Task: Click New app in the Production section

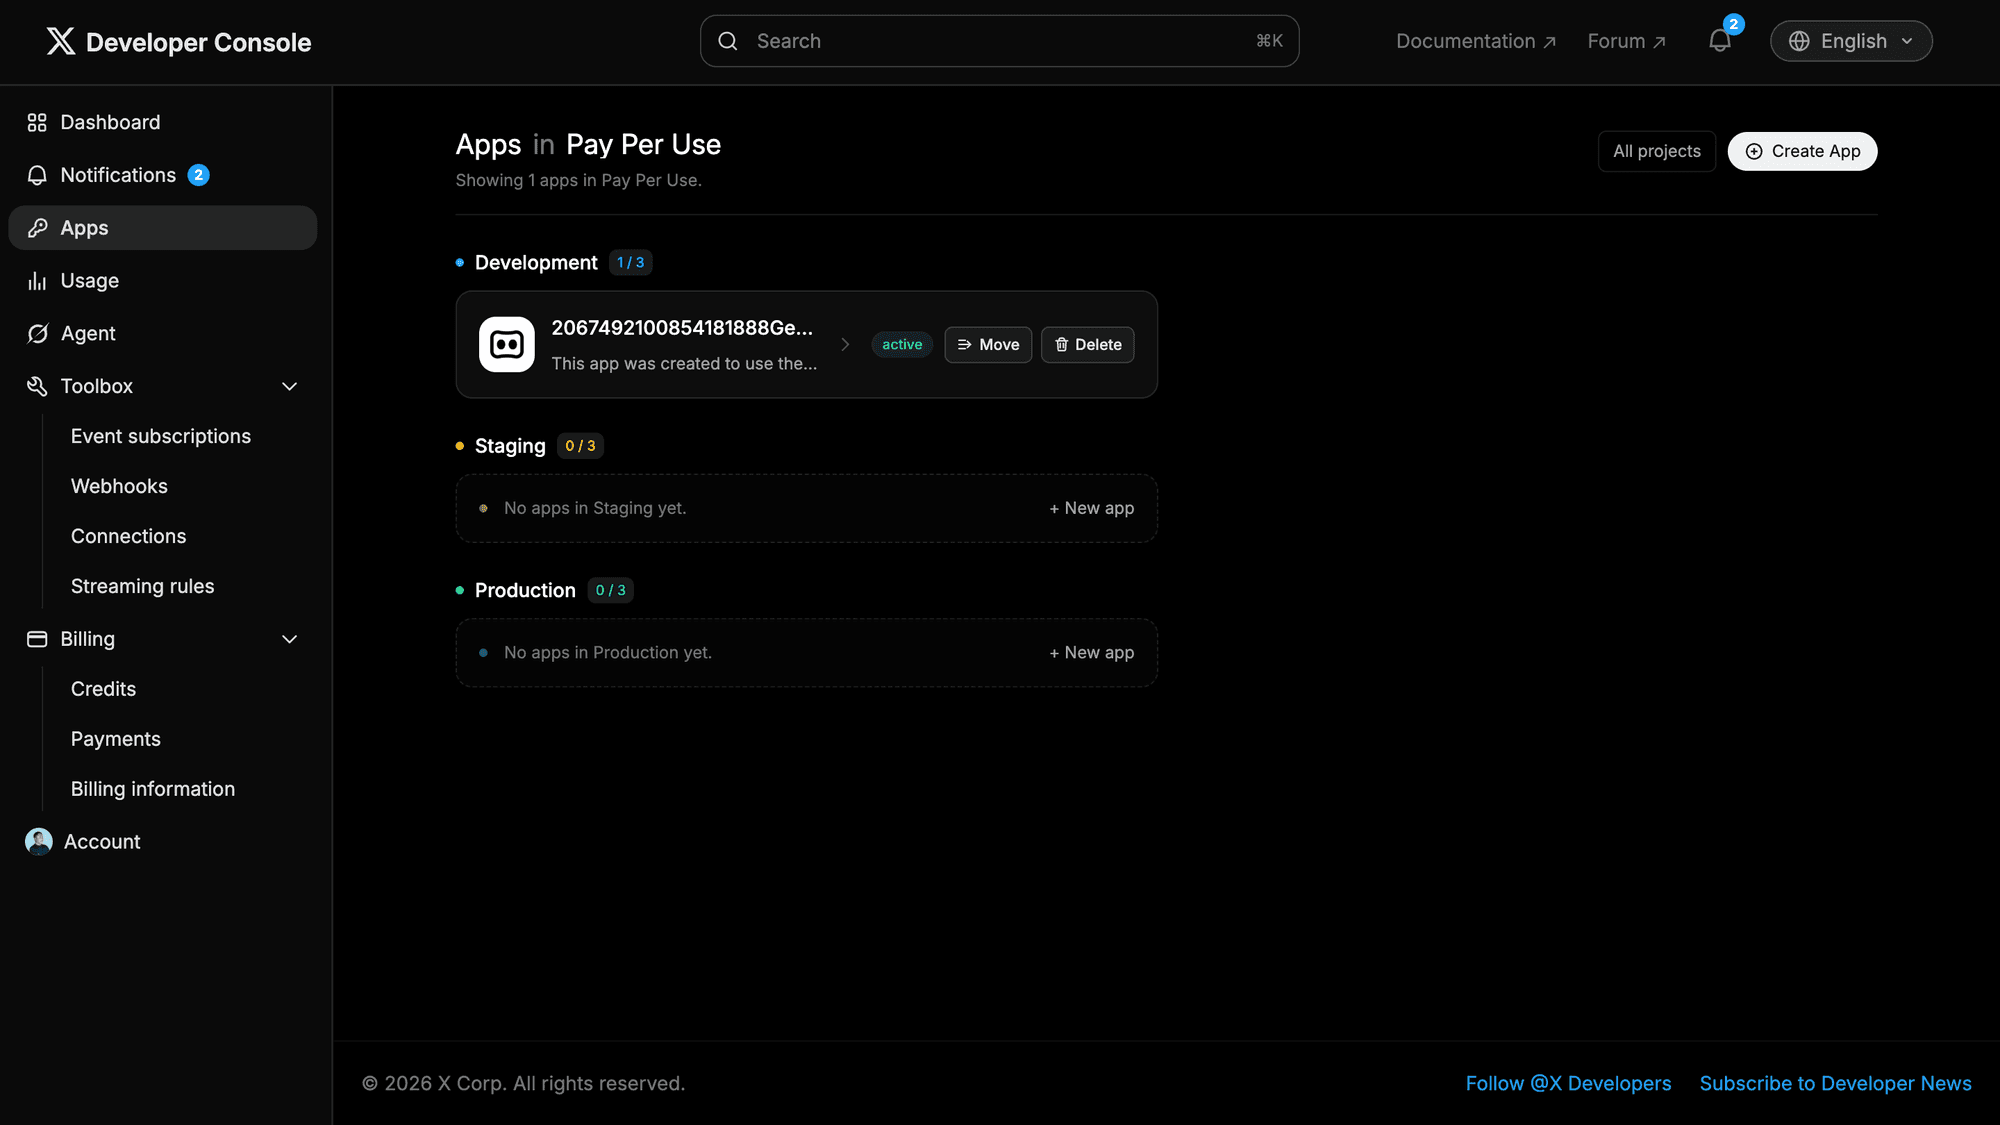Action: click(1091, 652)
